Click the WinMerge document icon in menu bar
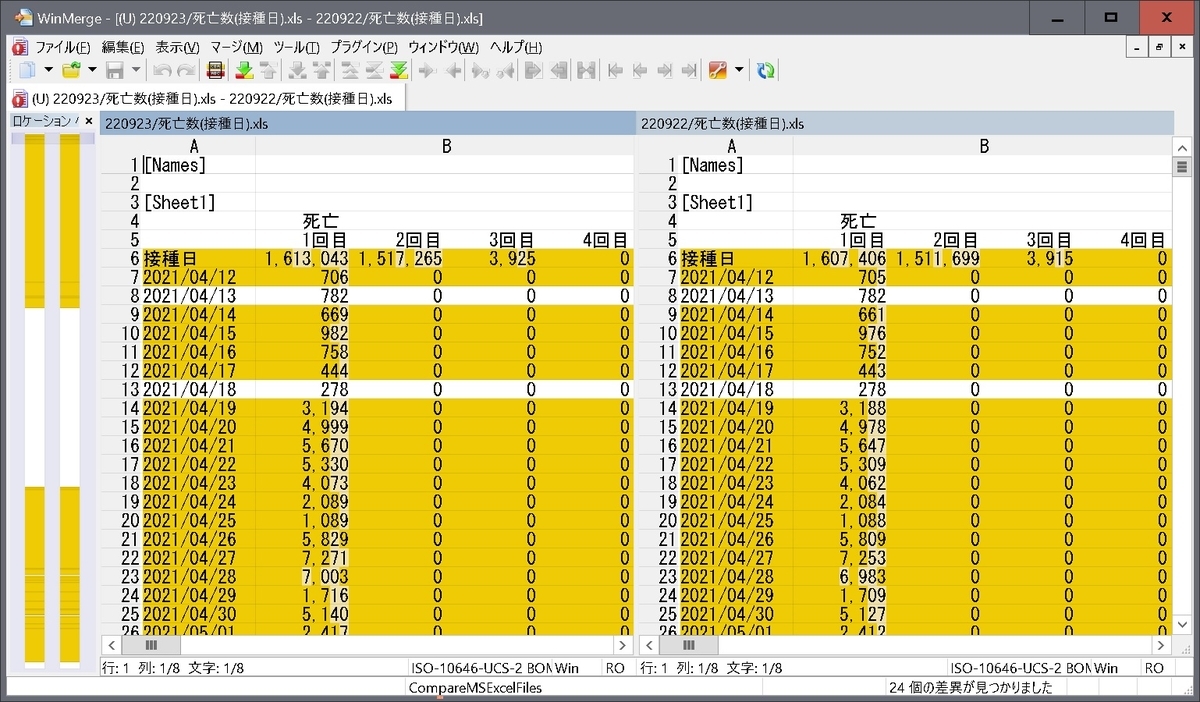1200x702 pixels. tap(18, 47)
